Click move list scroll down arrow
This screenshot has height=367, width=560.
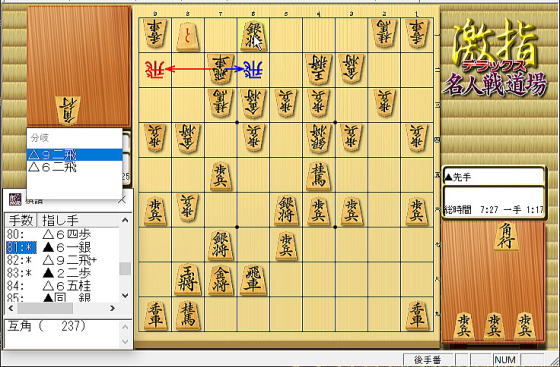[x=125, y=295]
